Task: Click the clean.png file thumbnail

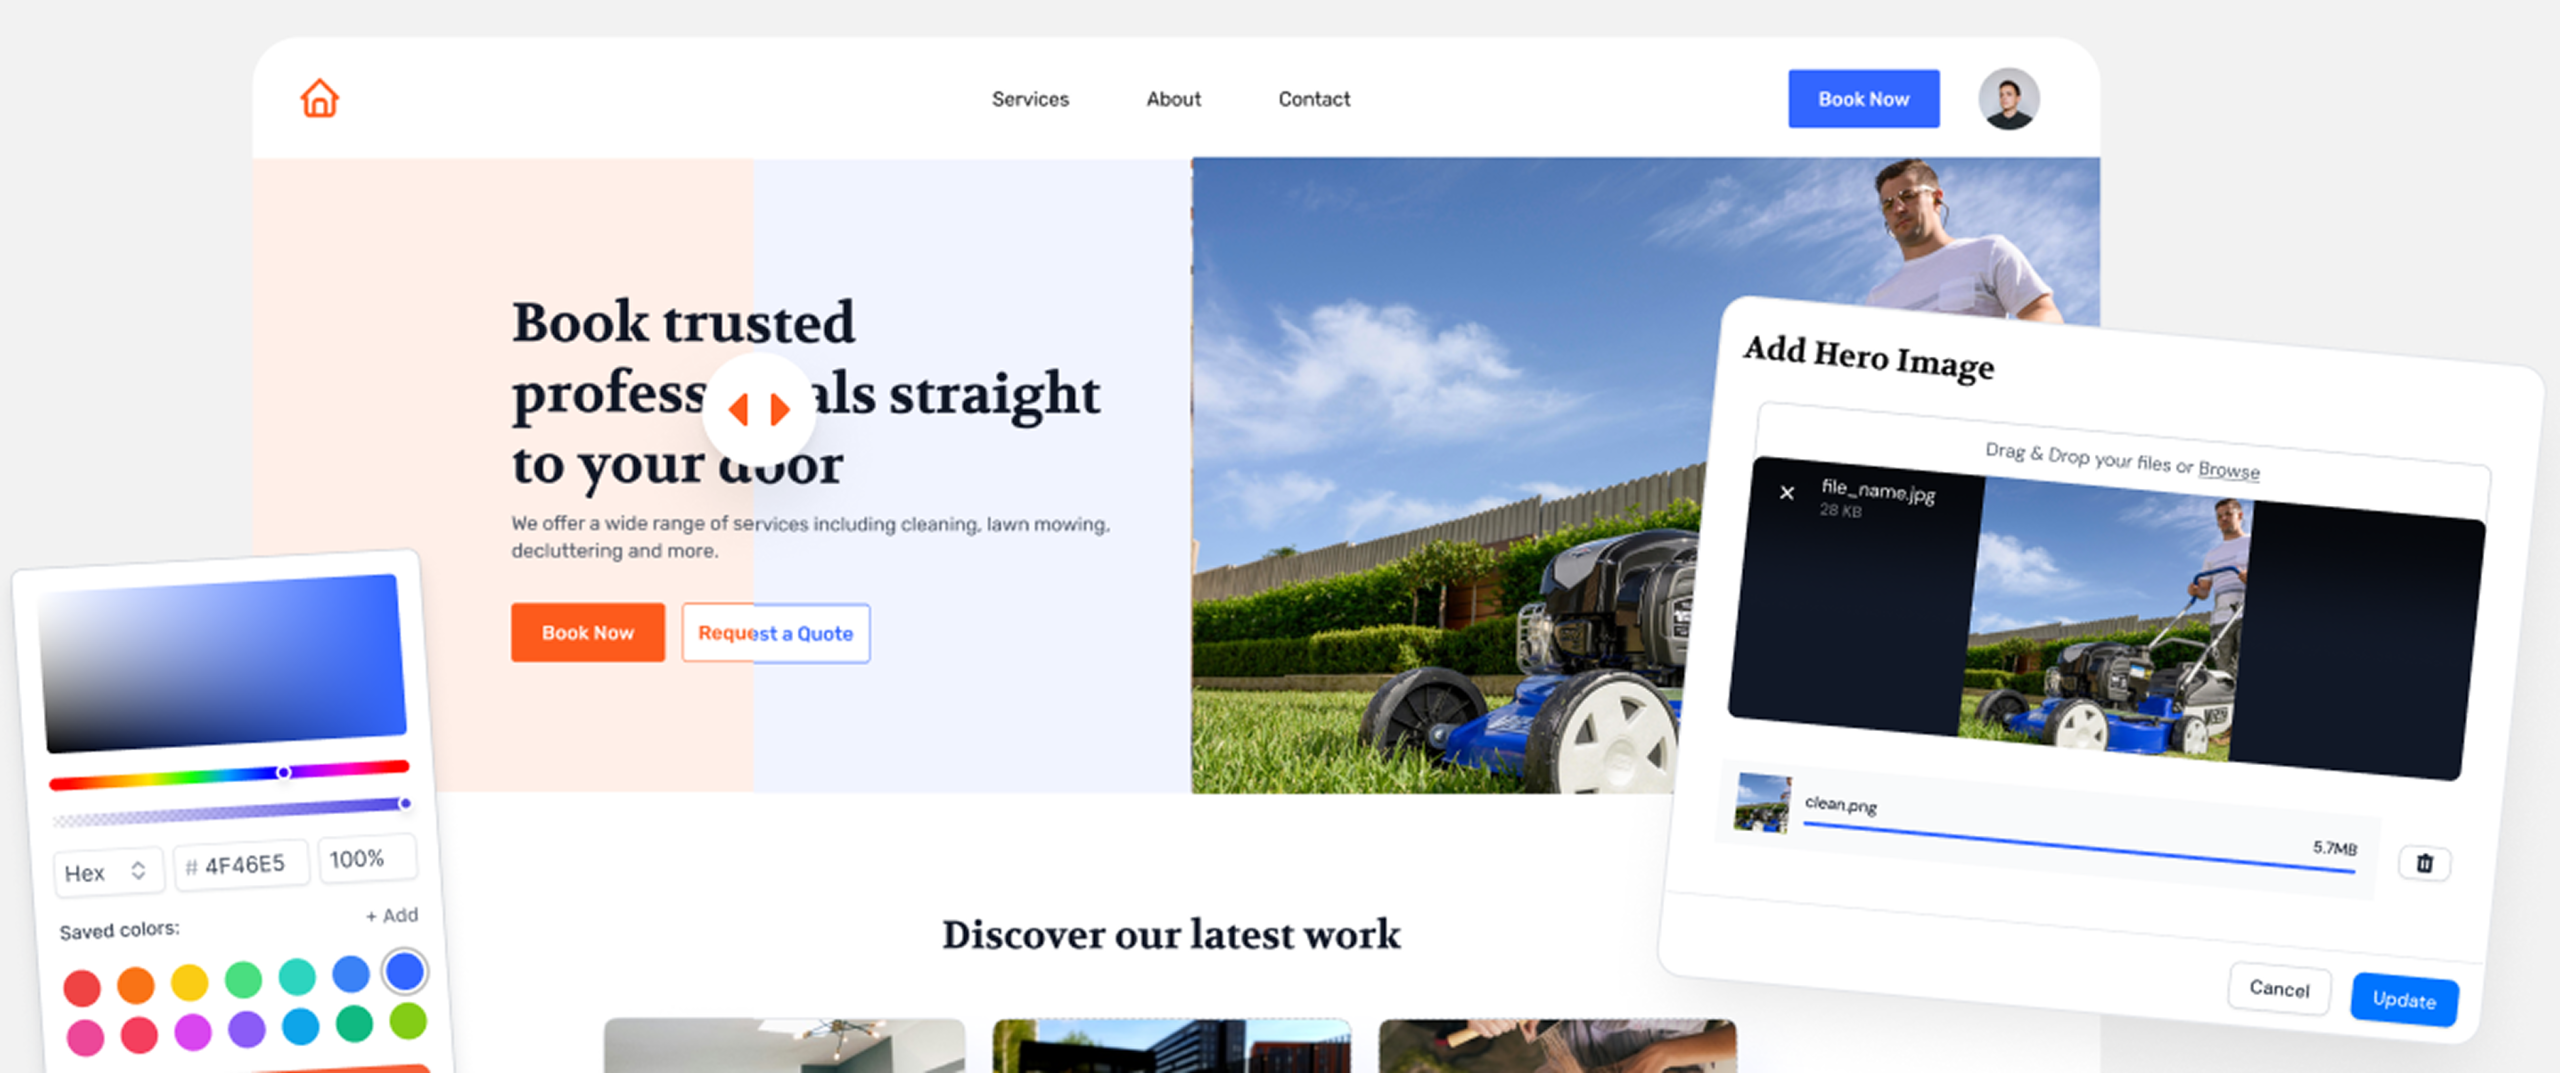Action: point(1763,803)
